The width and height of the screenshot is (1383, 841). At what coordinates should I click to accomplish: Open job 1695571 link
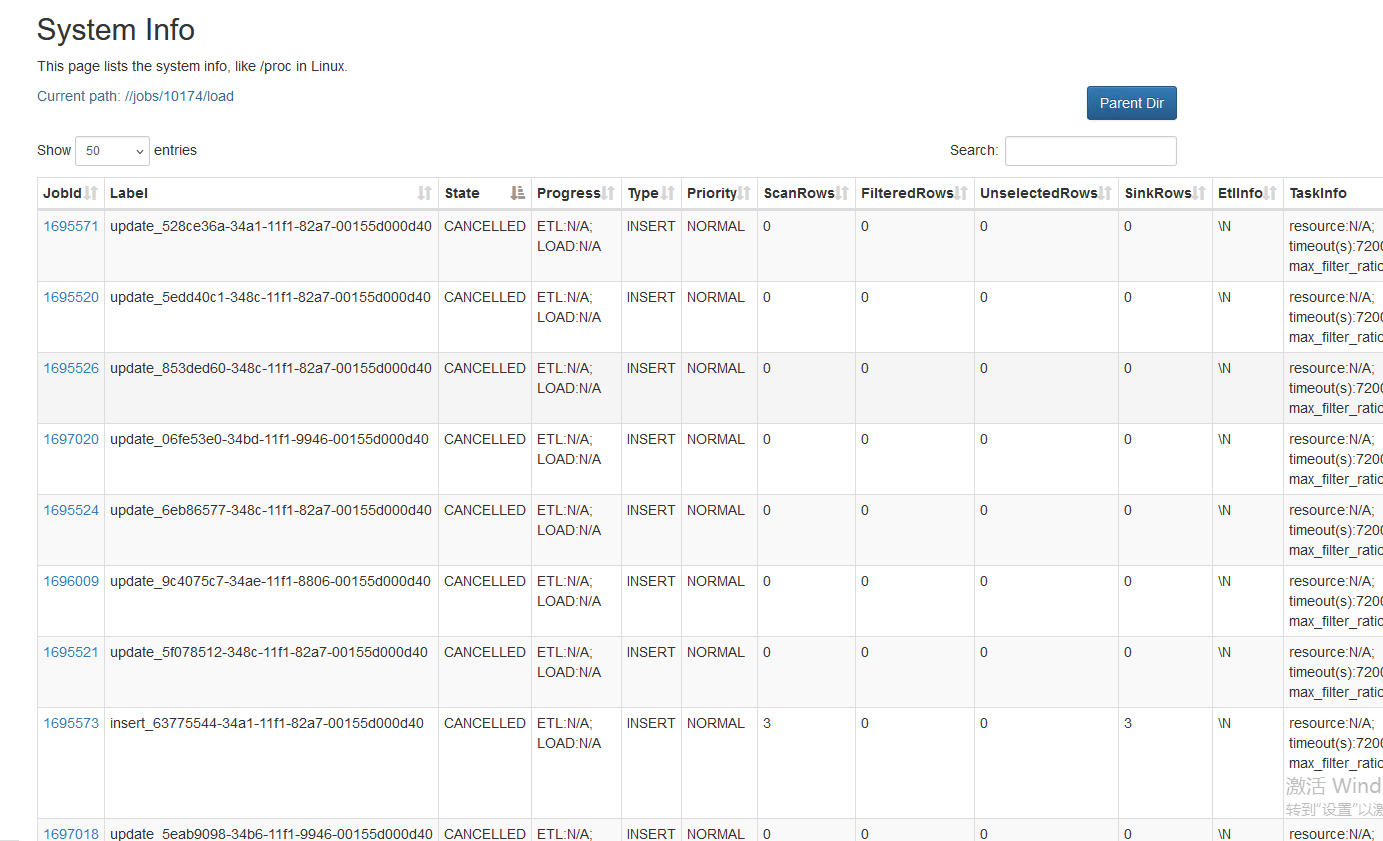(x=71, y=226)
